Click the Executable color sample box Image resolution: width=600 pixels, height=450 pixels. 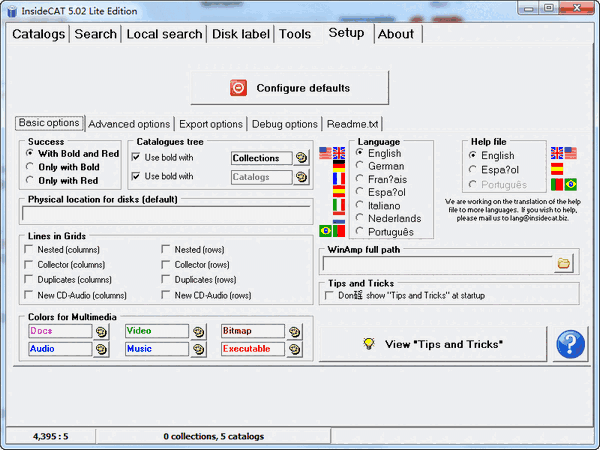[253, 349]
